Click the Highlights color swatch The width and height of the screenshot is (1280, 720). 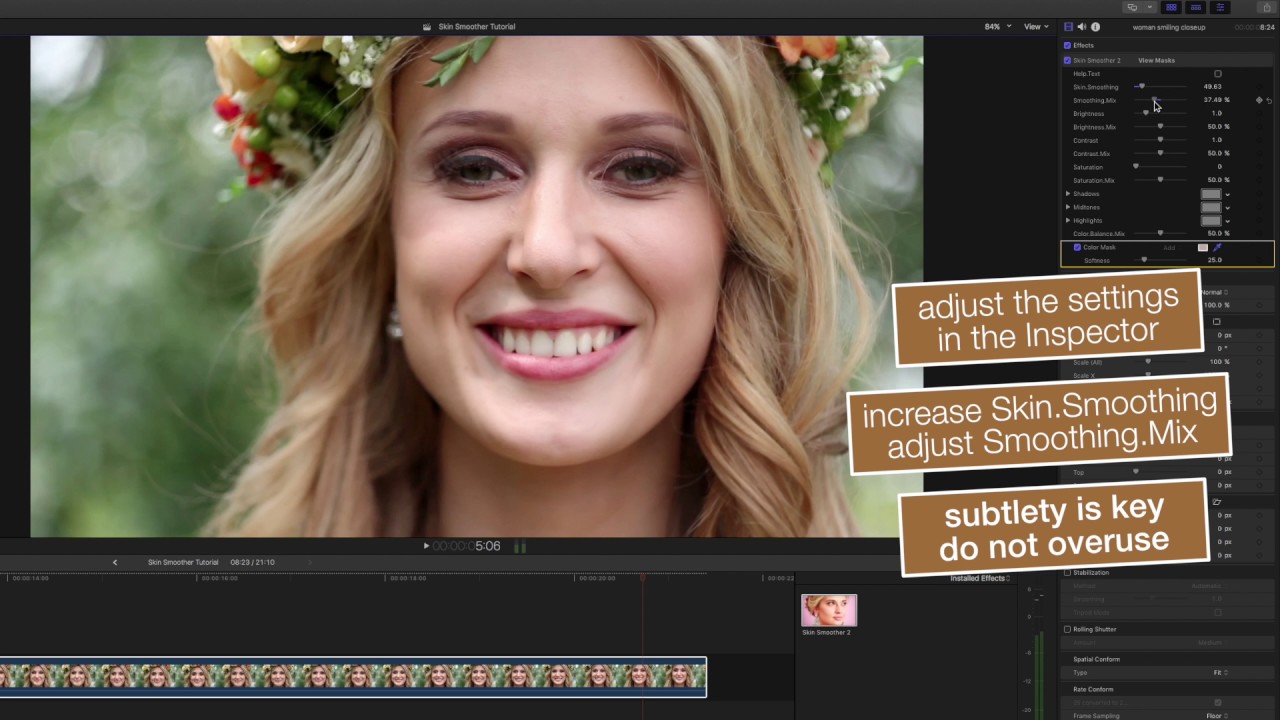click(1211, 220)
